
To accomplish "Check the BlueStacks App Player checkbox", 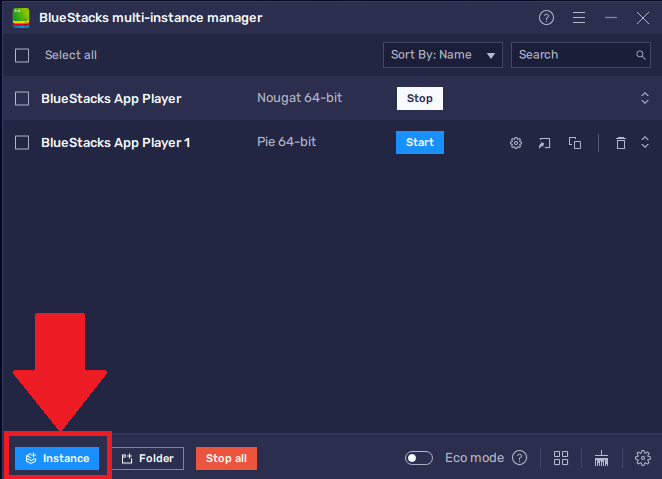I will tap(22, 99).
